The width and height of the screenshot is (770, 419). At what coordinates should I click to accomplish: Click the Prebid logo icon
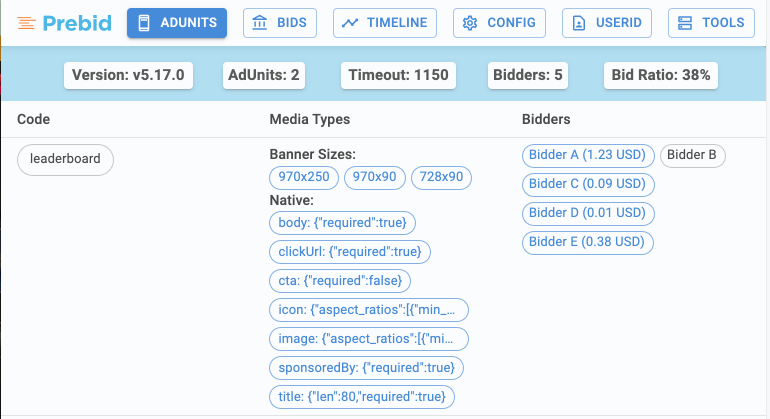(x=27, y=23)
